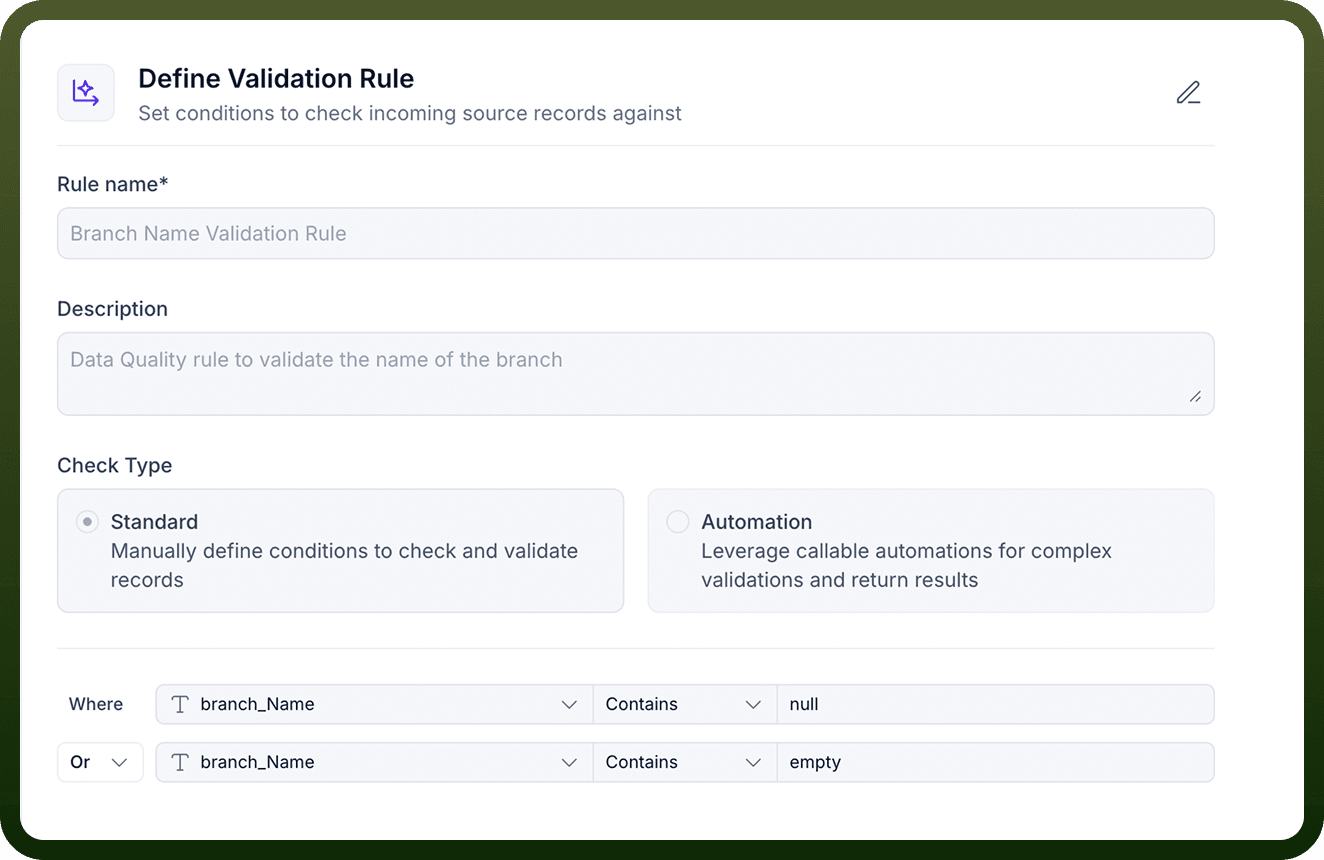This screenshot has width=1324, height=860.
Task: Click the subtitle about incoming source records
Action: [x=410, y=113]
